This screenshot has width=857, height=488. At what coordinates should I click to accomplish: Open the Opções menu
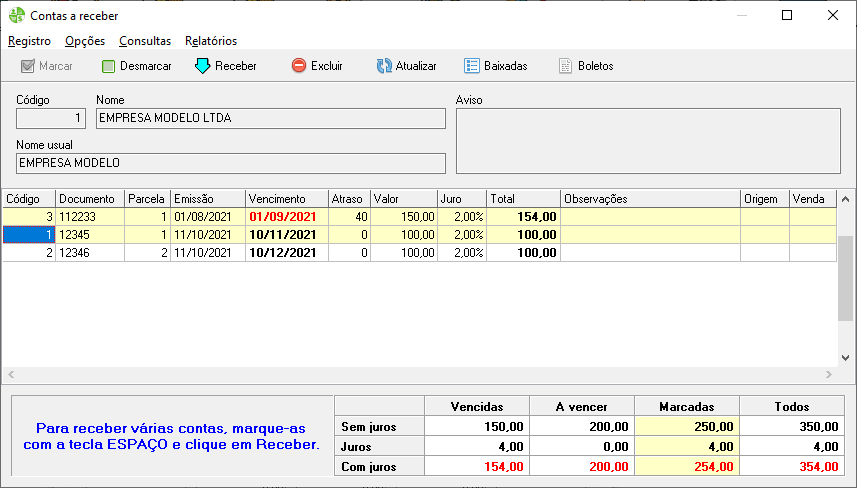click(x=85, y=41)
